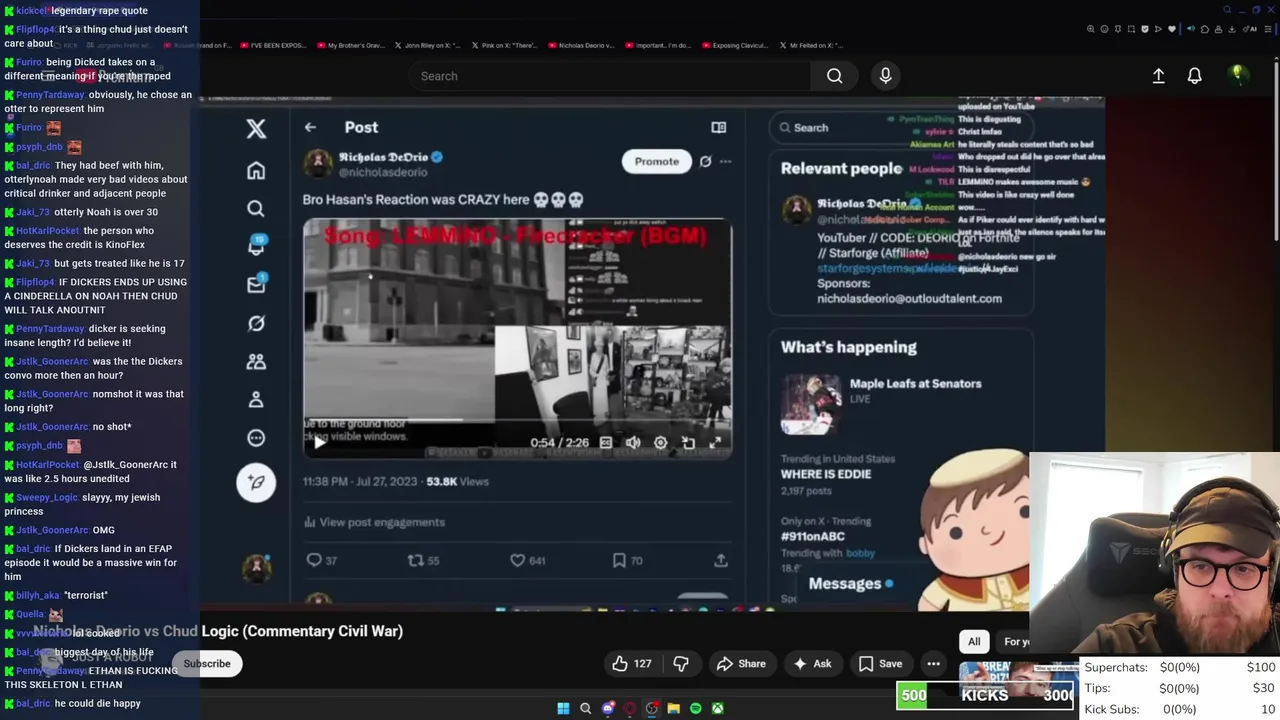The width and height of the screenshot is (1280, 720).
Task: Open View post engagements
Action: (374, 522)
